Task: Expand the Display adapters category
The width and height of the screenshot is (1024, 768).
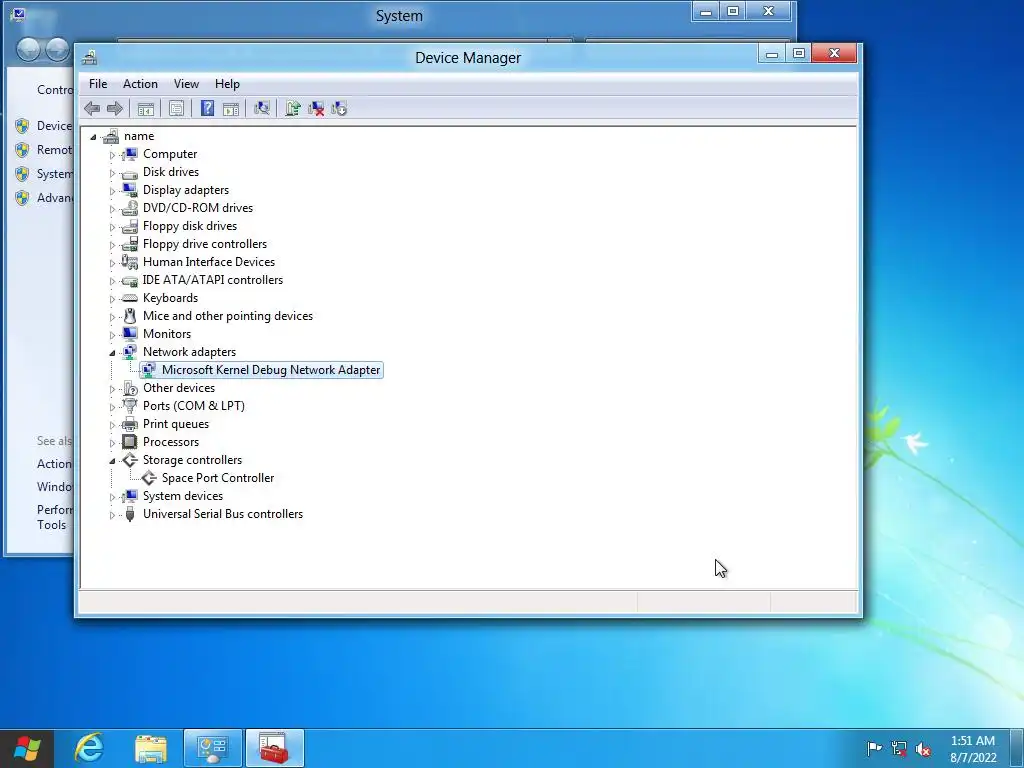Action: click(x=112, y=191)
